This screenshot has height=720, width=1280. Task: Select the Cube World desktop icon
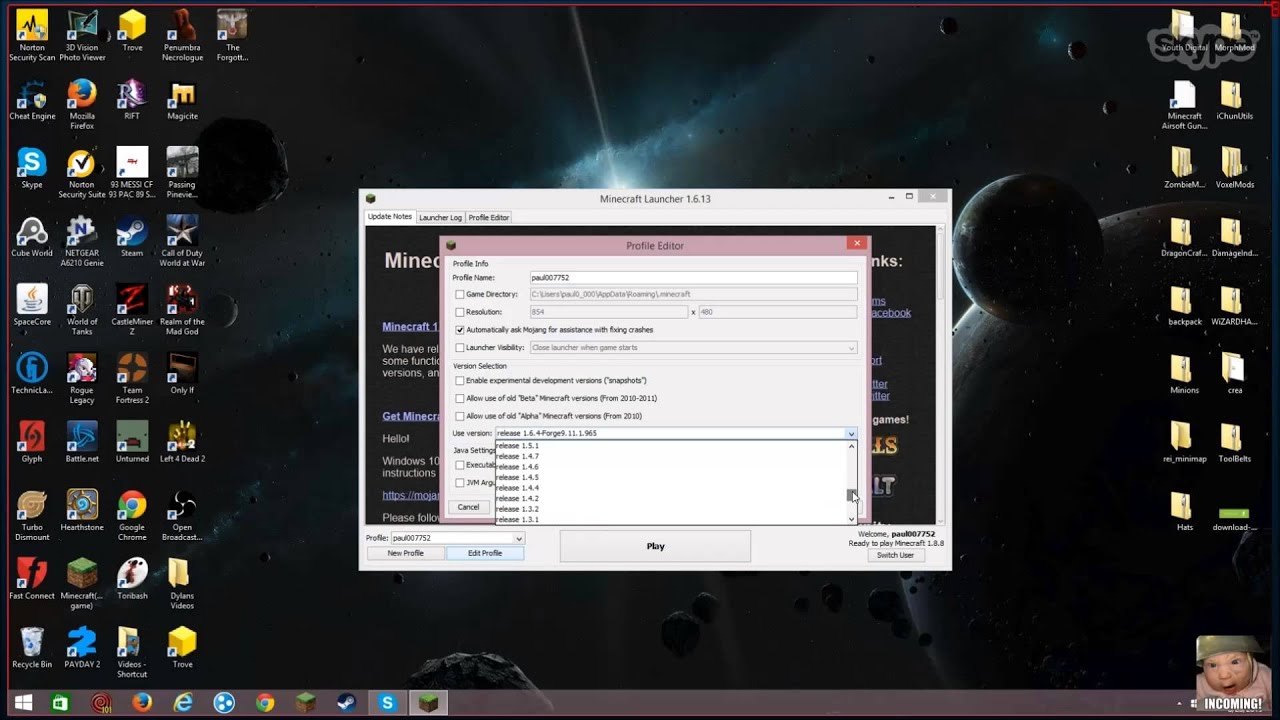click(x=32, y=237)
